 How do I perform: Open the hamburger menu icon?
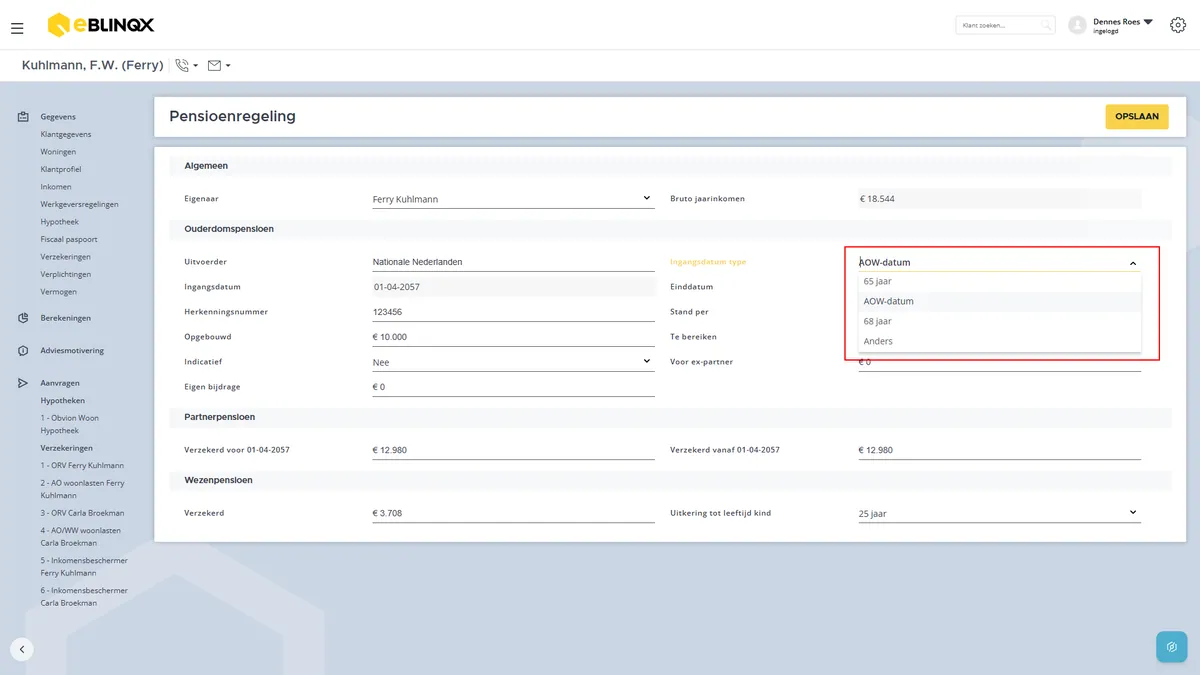(17, 28)
